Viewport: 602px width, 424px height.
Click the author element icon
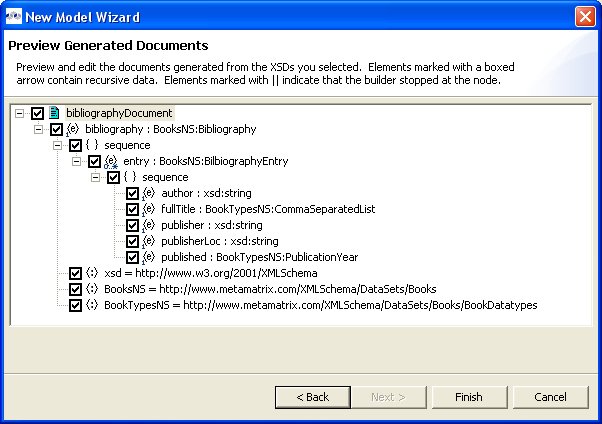[x=149, y=193]
